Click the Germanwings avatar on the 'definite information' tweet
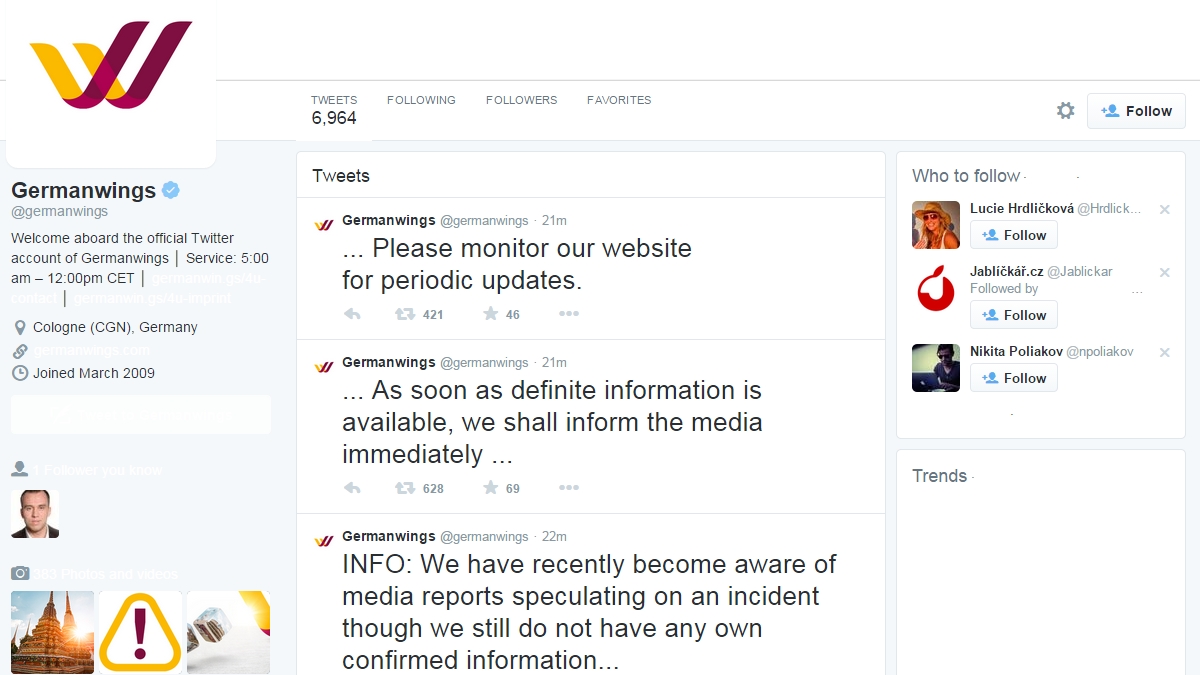Viewport: 1200px width, 675px height. pos(323,365)
